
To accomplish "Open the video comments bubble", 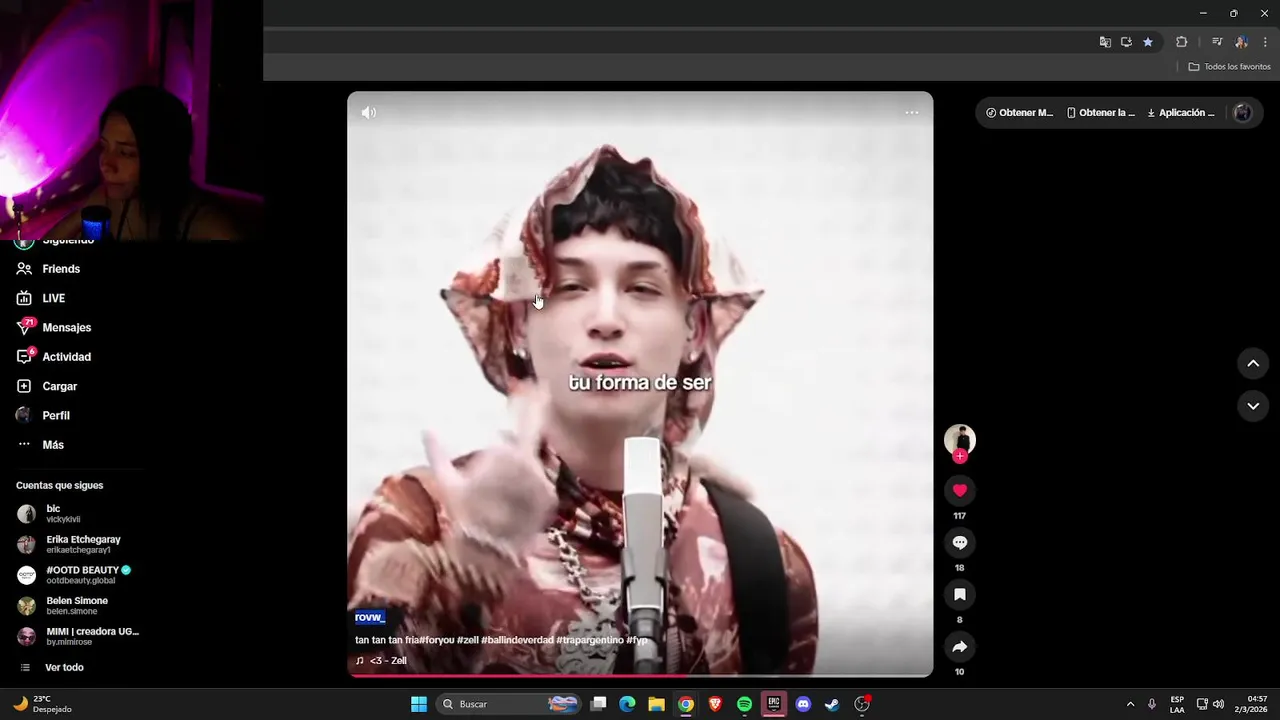I will pyautogui.click(x=960, y=542).
